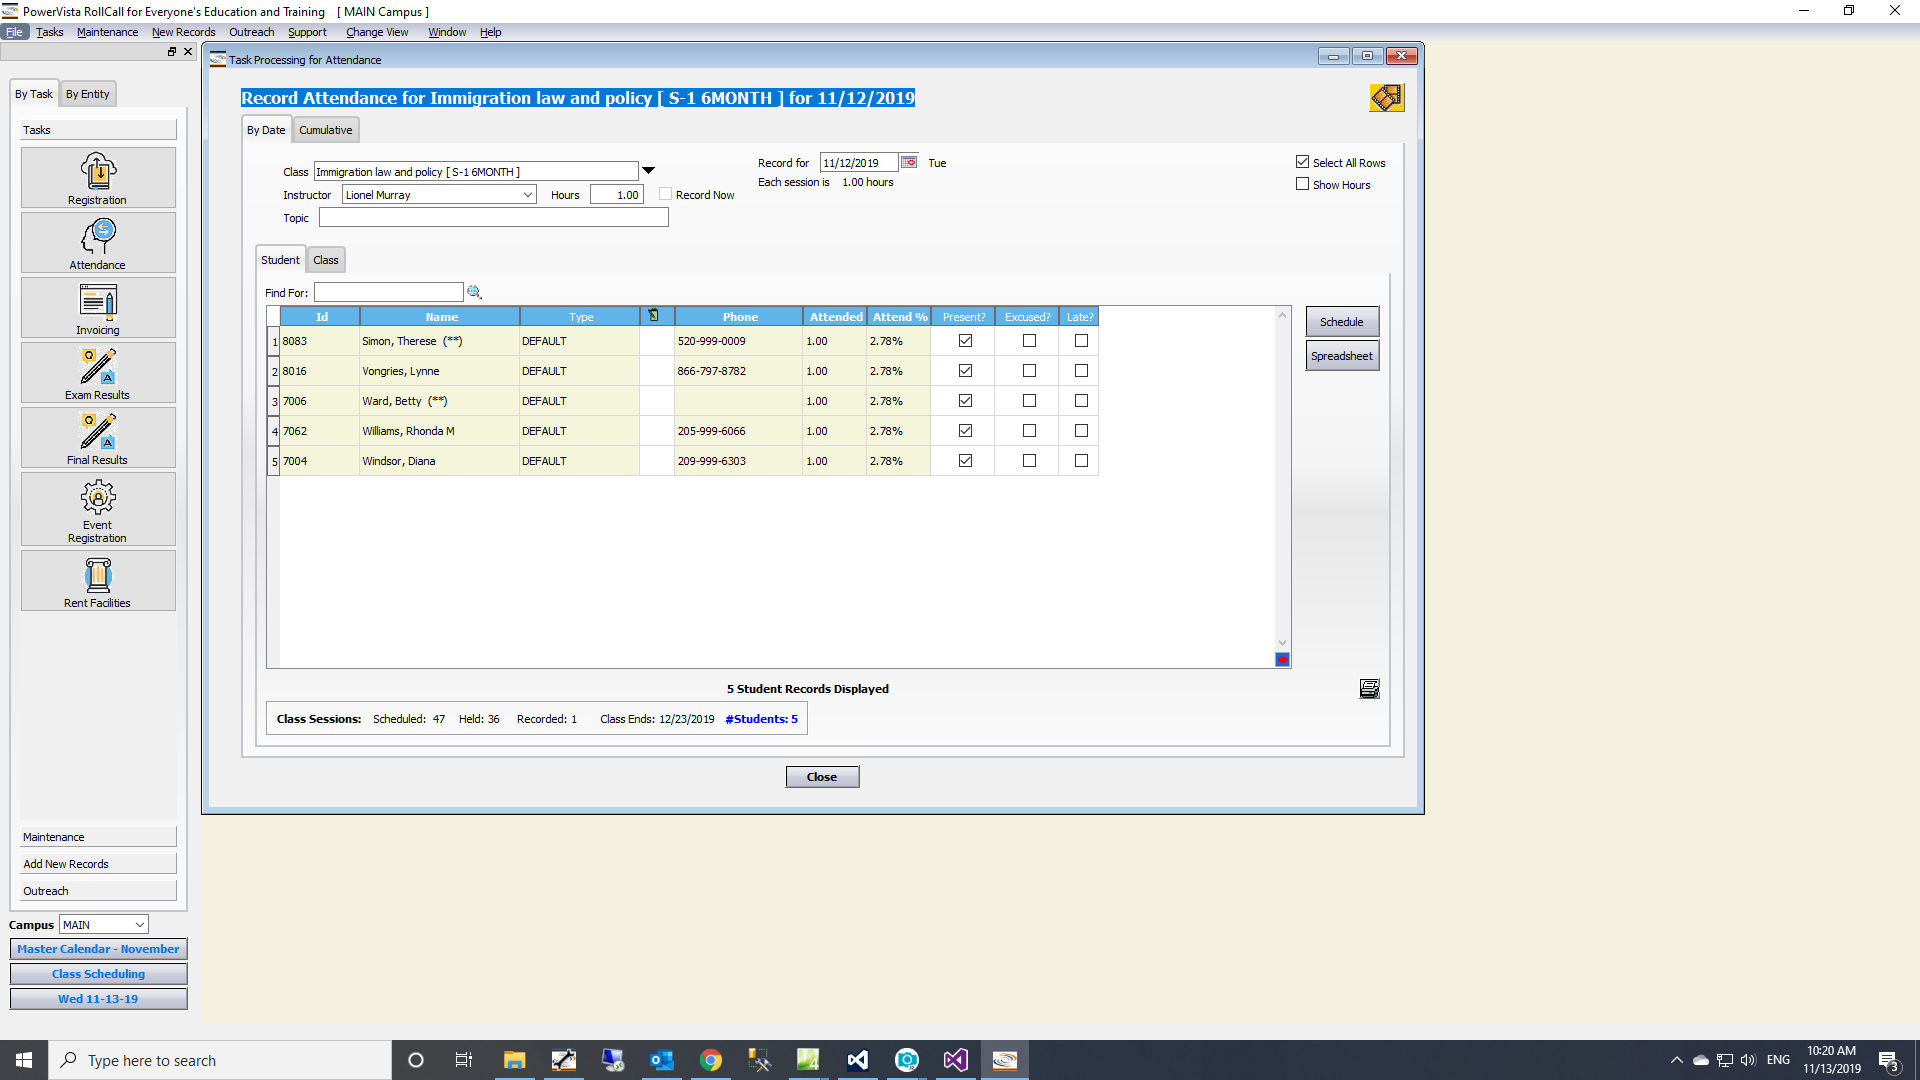Expand the Maintenance sidebar section
The image size is (1920, 1080).
98,837
